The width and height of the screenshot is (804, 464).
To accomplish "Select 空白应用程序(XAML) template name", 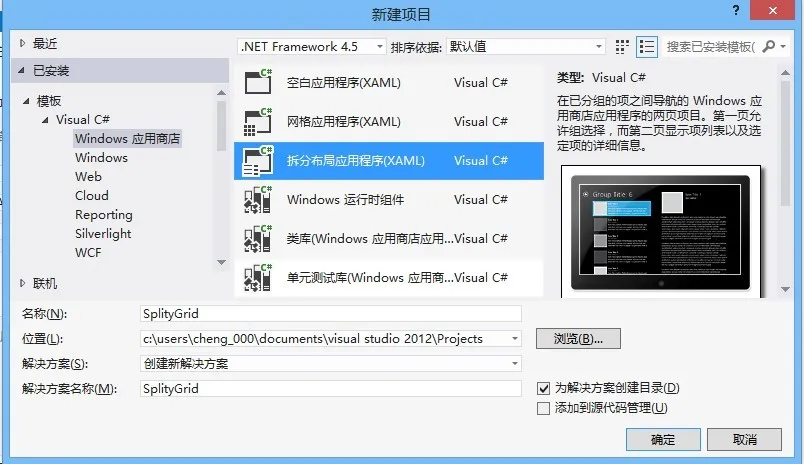I will (344, 83).
